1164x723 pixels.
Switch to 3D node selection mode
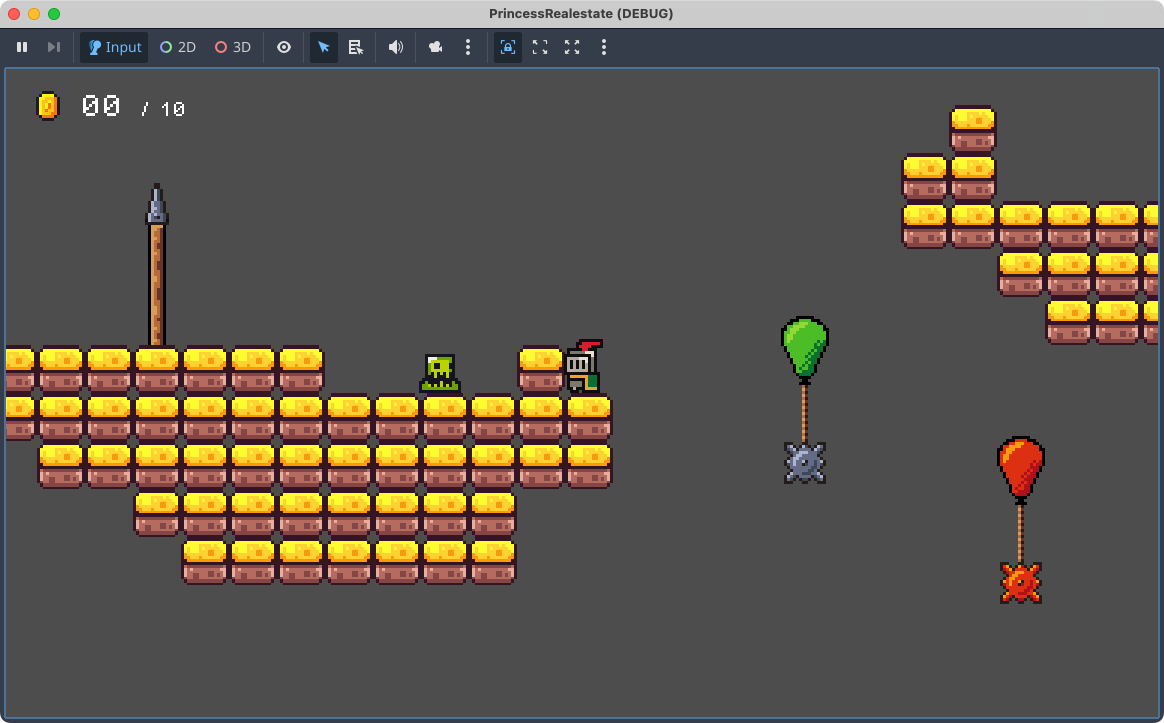tap(233, 47)
